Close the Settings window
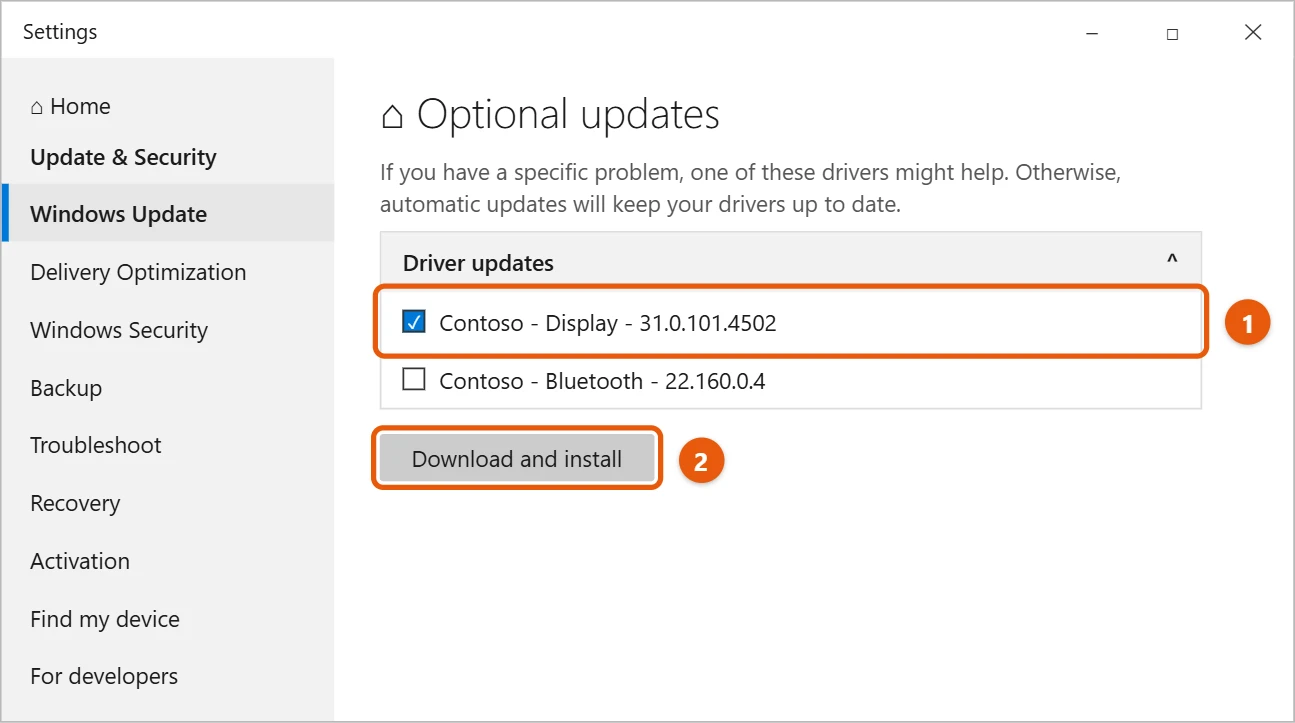The height and width of the screenshot is (723, 1295). click(1253, 33)
